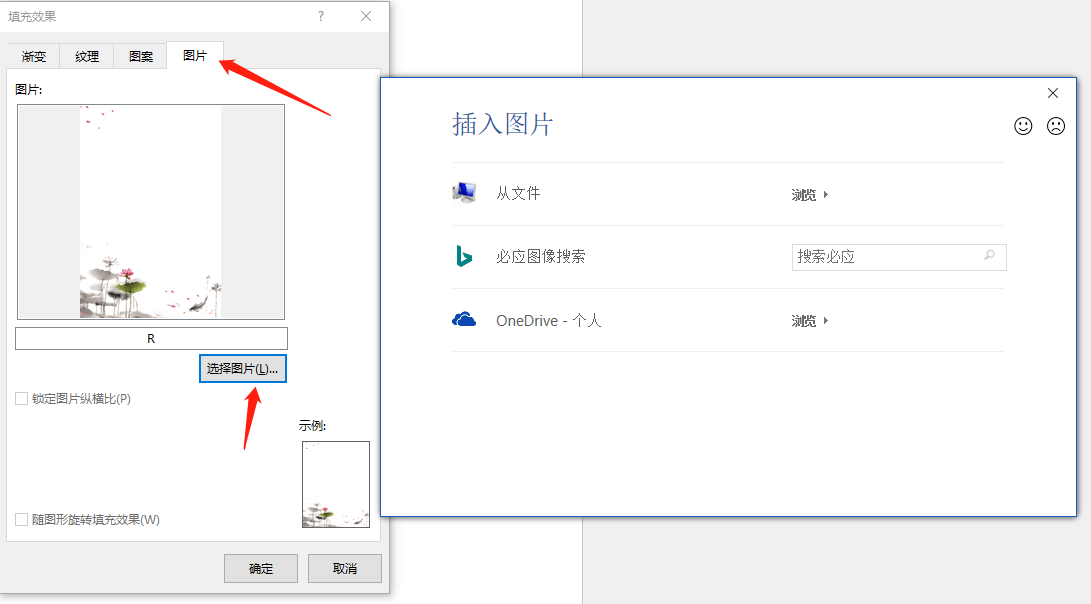Click the 示例 preview thumbnail
Screen dimensions: 1091x604
(335, 484)
